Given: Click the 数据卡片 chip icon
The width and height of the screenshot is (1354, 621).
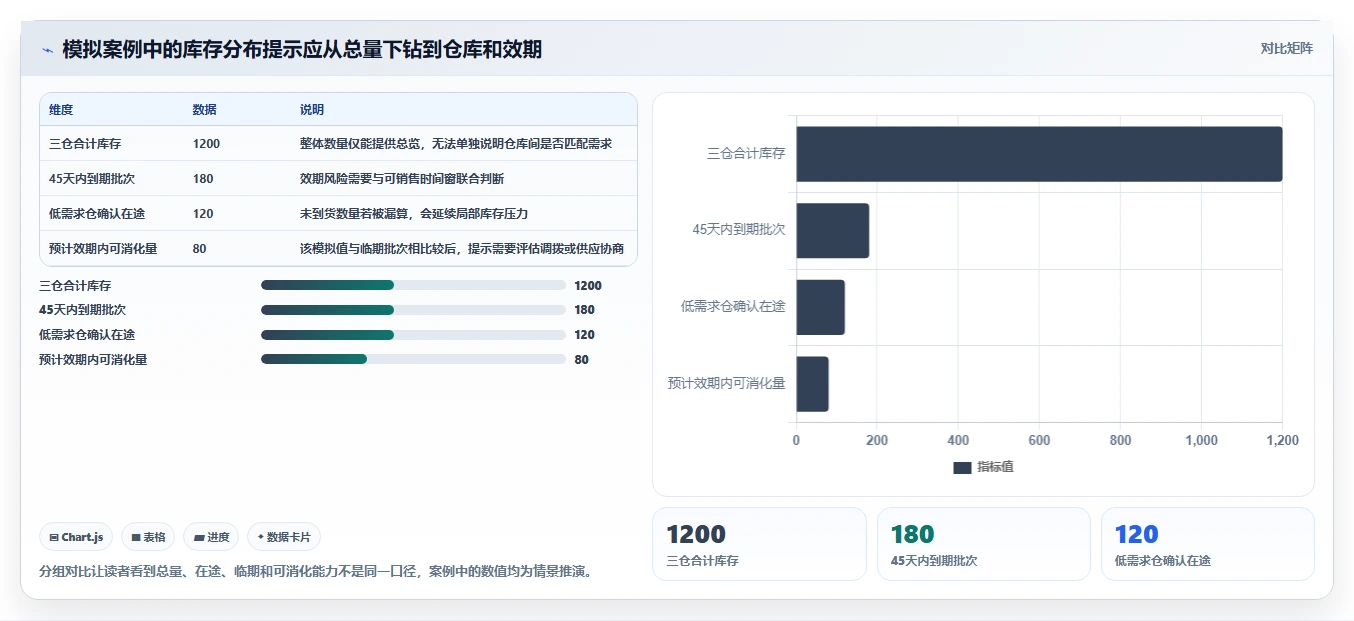Looking at the screenshot, I should coord(261,537).
